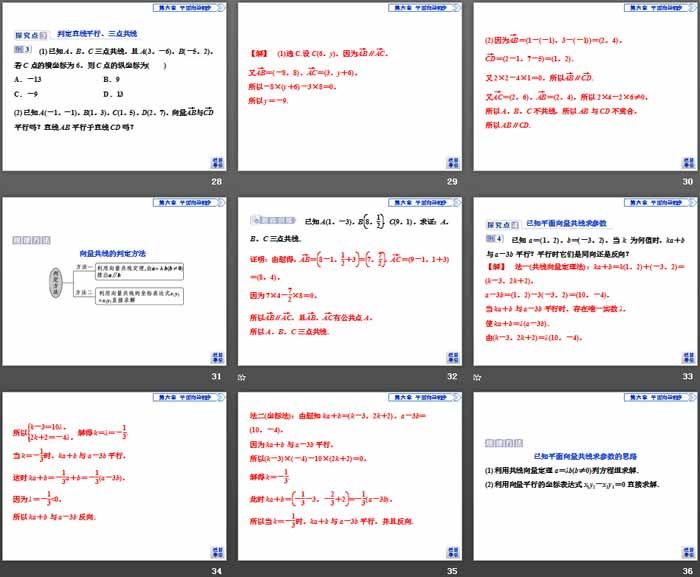The height and width of the screenshot is (577, 700).
Task: Click the blue corner badge on slide 31
Action: coord(217,358)
